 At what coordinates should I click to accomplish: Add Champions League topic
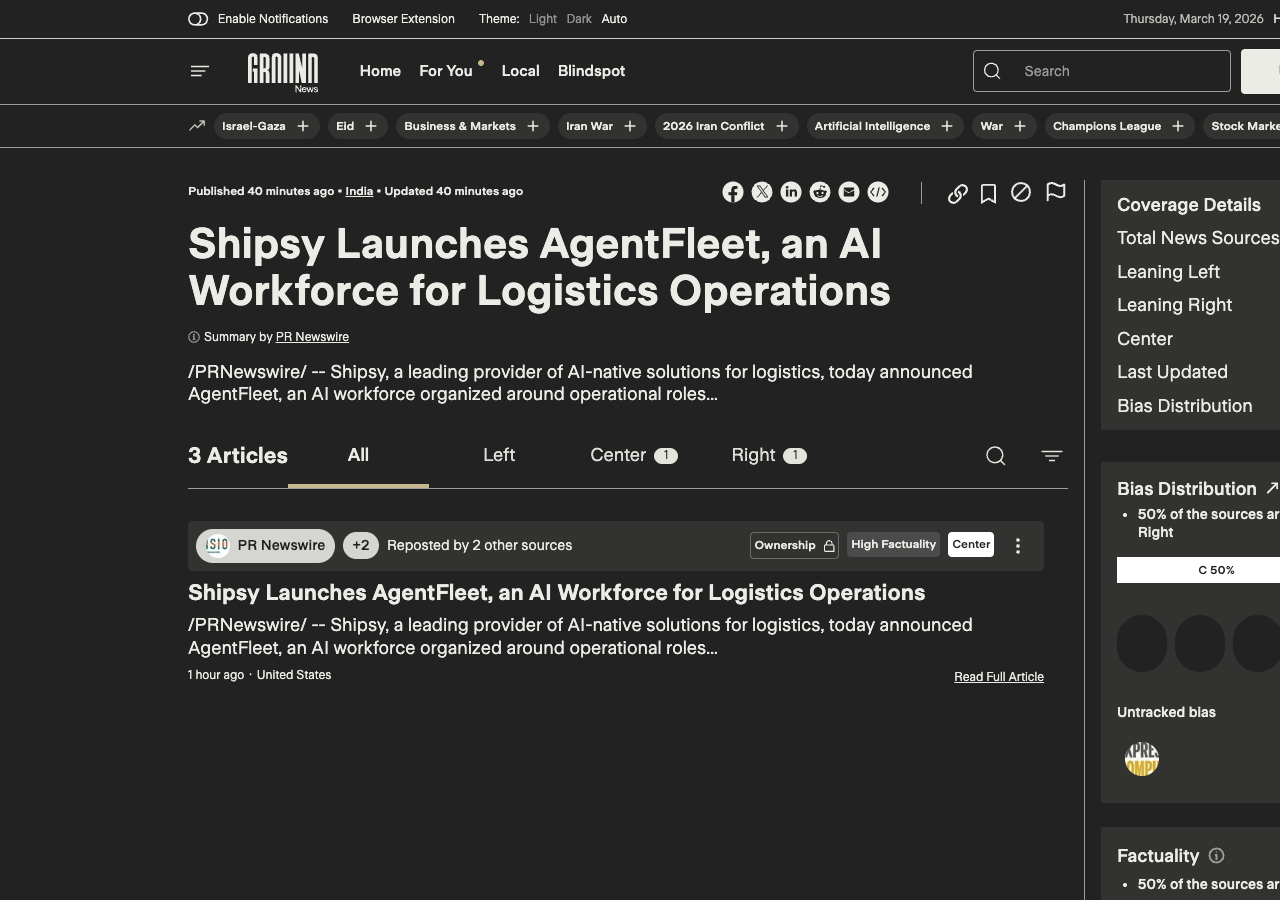[x=1178, y=126]
